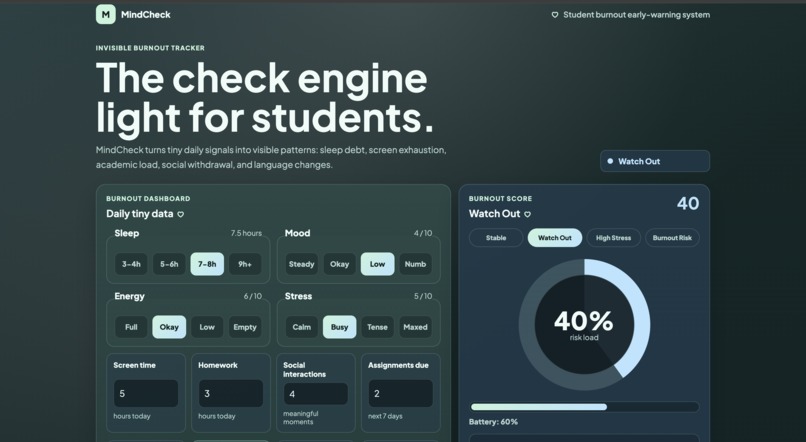Click the 6/10 energy score

coord(252,296)
